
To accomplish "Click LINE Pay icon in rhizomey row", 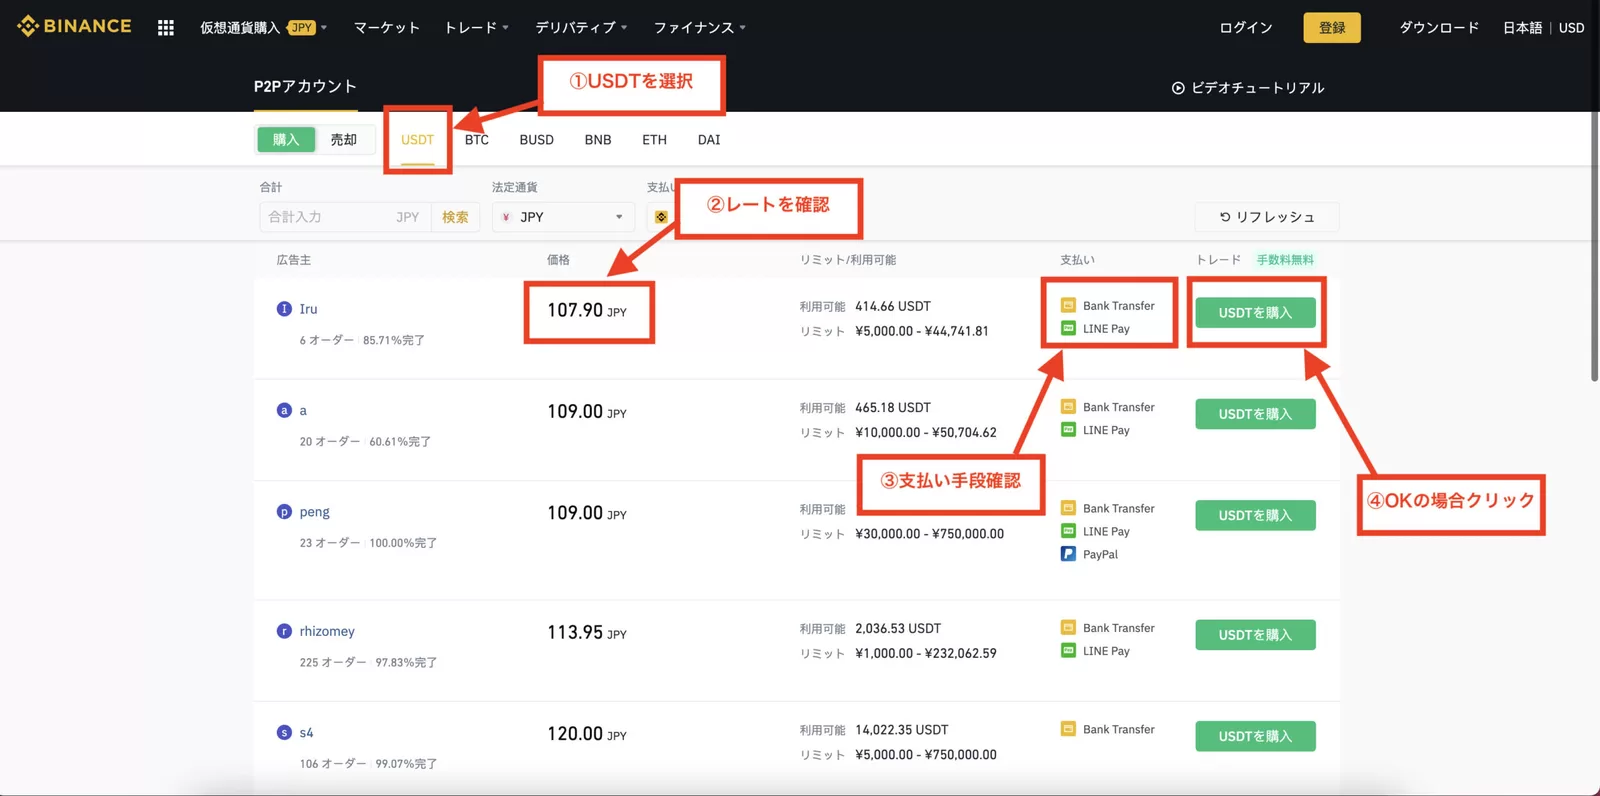I will point(1068,651).
